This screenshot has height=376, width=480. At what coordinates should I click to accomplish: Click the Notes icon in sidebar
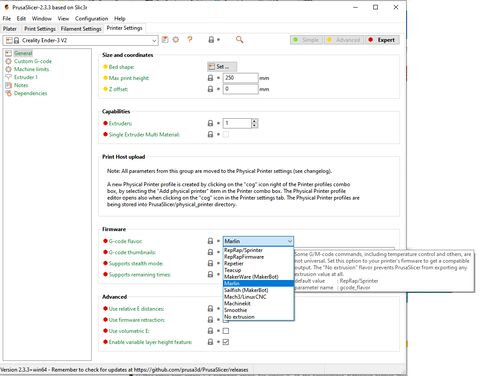click(x=8, y=85)
